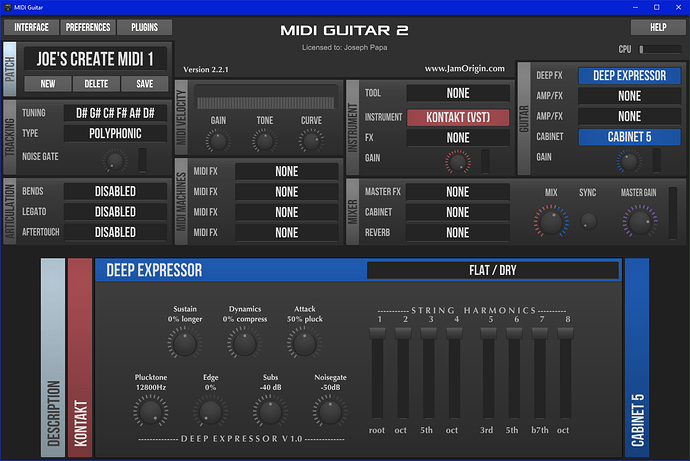Click the MIDI Velocity Curve knob
The height and width of the screenshot is (461, 690).
click(x=311, y=141)
